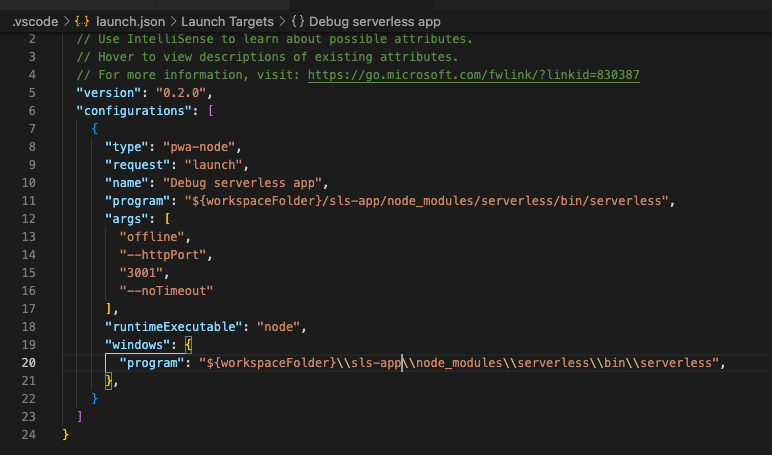The image size is (772, 455).
Task: Click the Launch Targets breadcrumb item
Action: (x=227, y=22)
